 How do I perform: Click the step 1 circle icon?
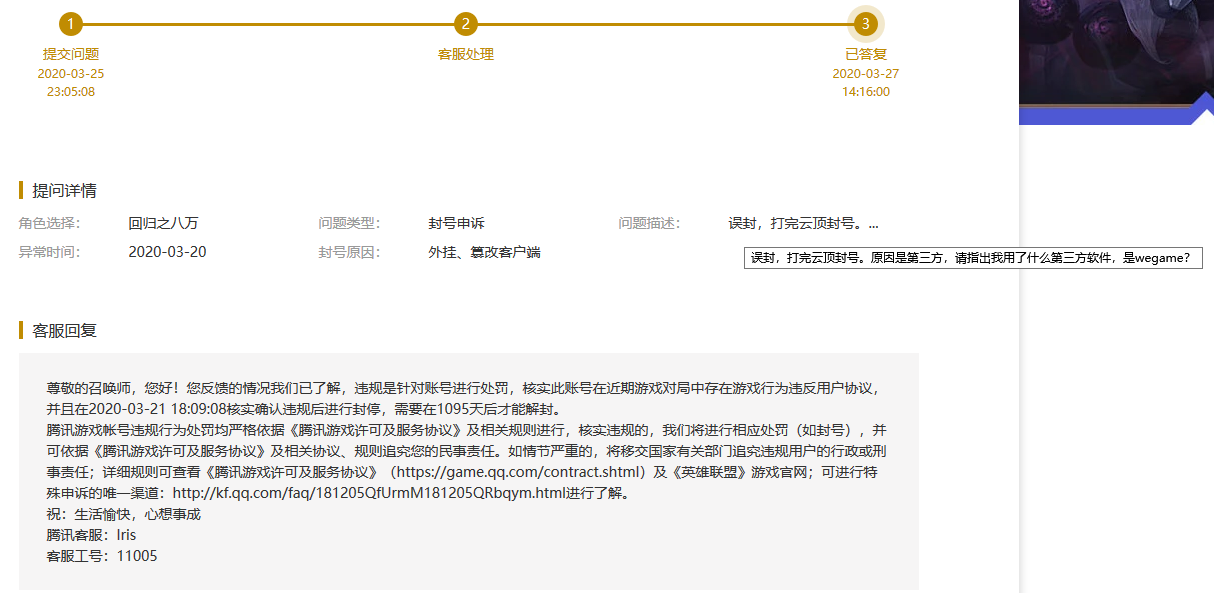tap(71, 24)
